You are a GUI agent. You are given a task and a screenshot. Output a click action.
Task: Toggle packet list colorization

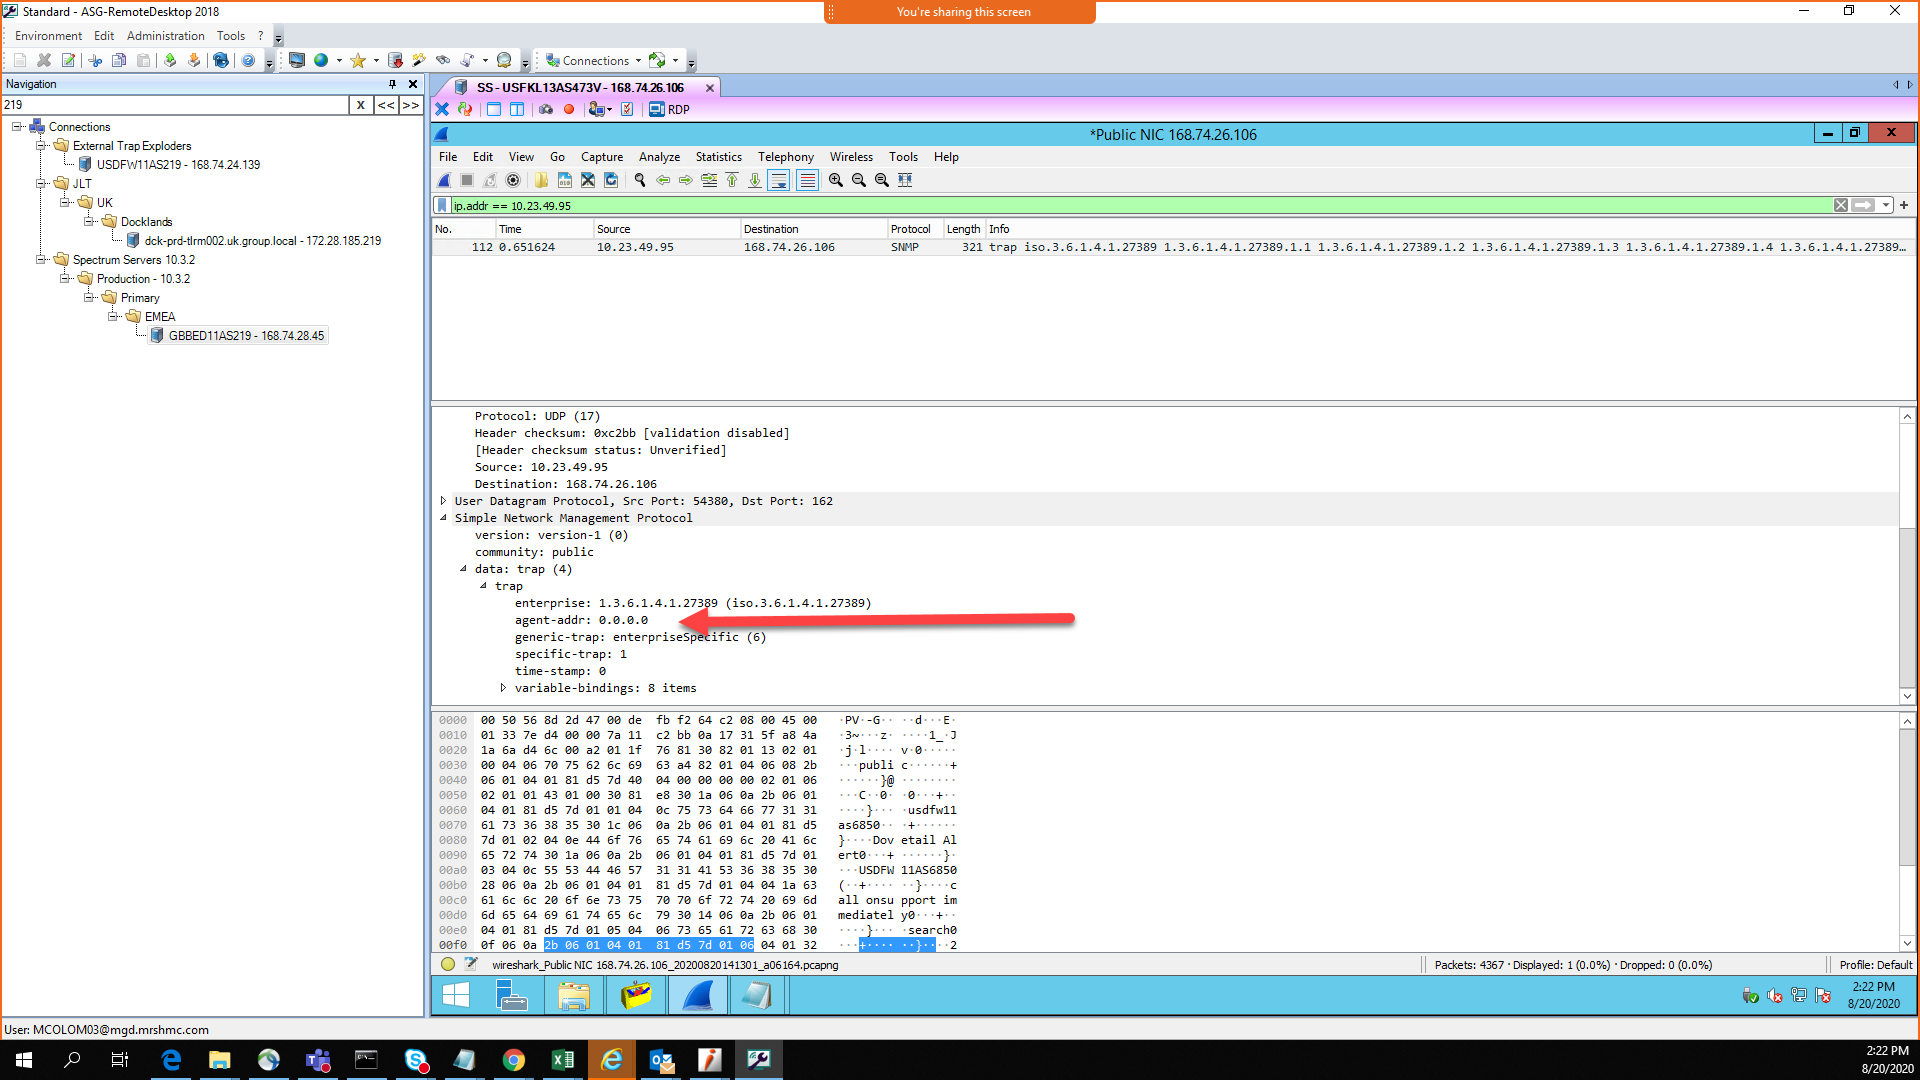pos(809,181)
